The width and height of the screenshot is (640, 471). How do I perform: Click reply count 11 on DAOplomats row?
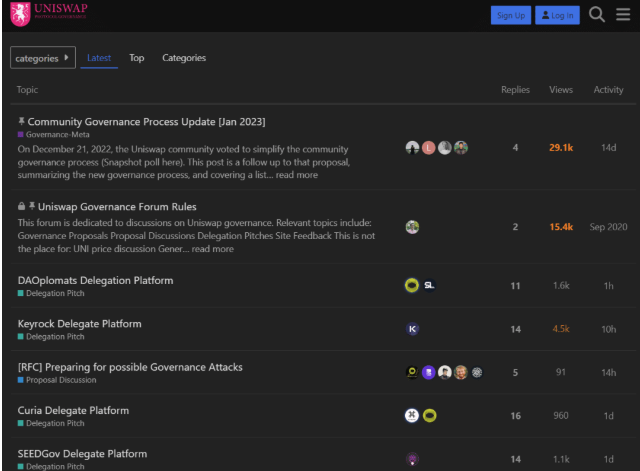515,286
